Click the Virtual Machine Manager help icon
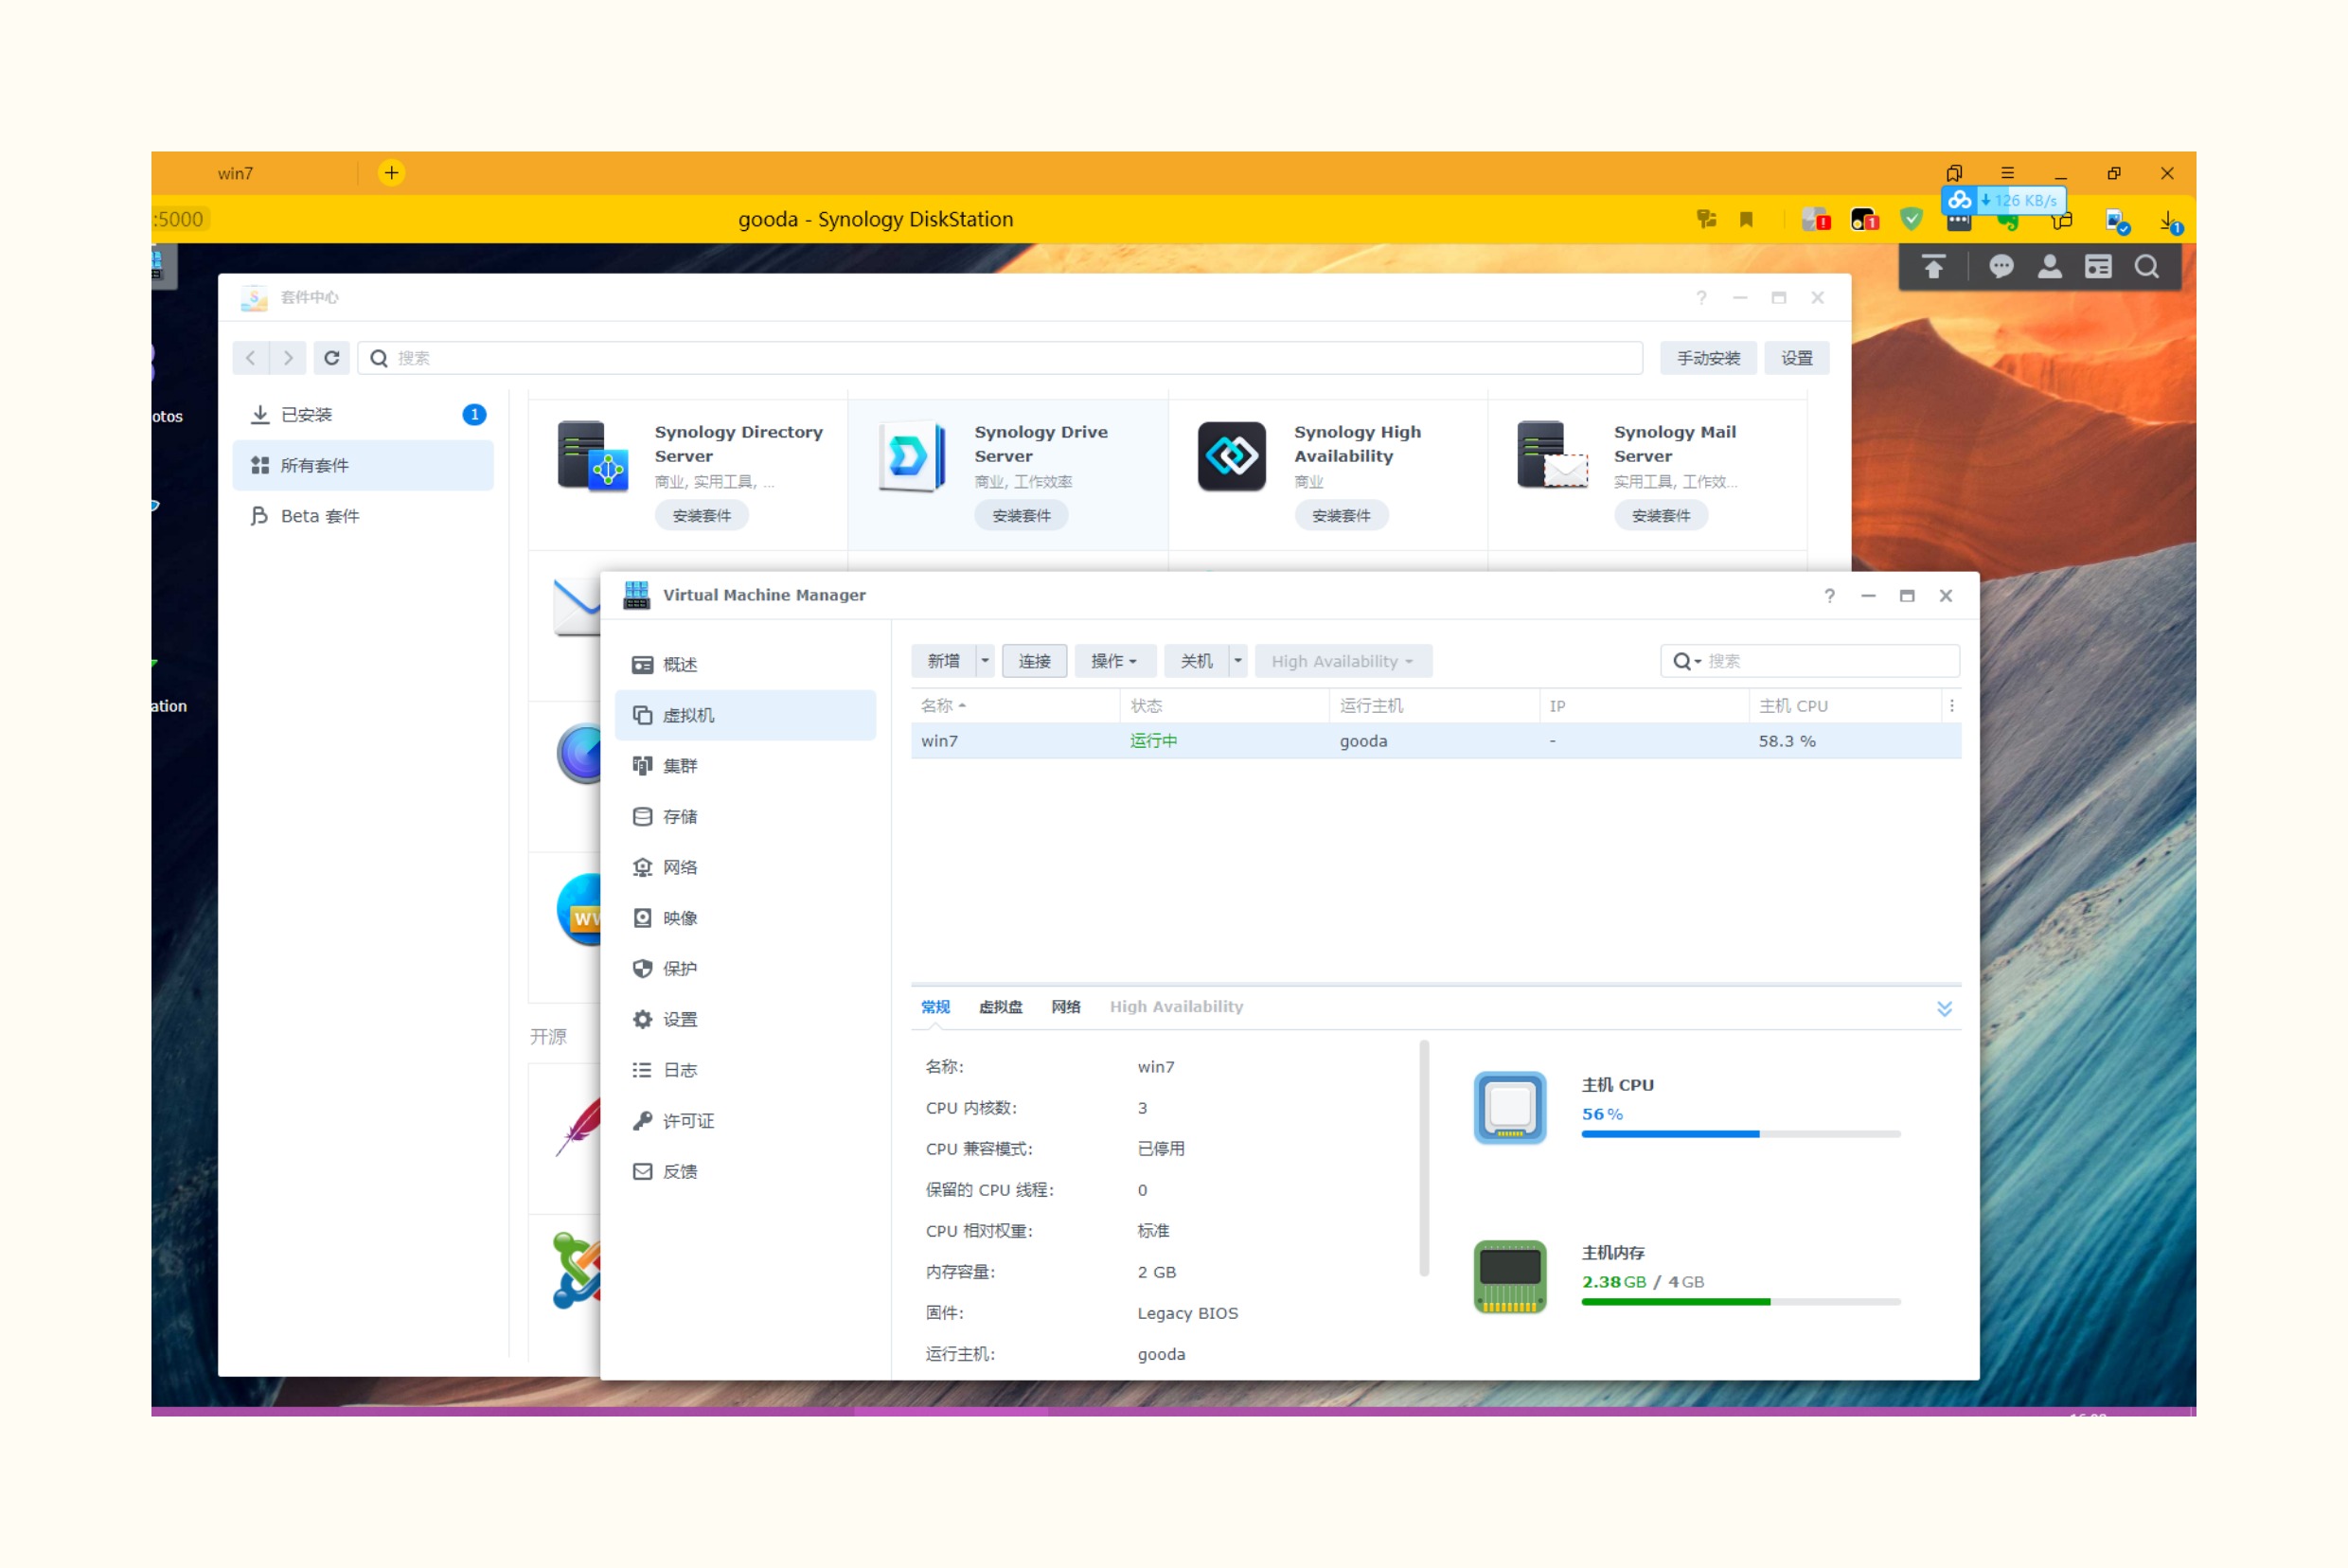This screenshot has width=2348, height=1568. click(1829, 596)
